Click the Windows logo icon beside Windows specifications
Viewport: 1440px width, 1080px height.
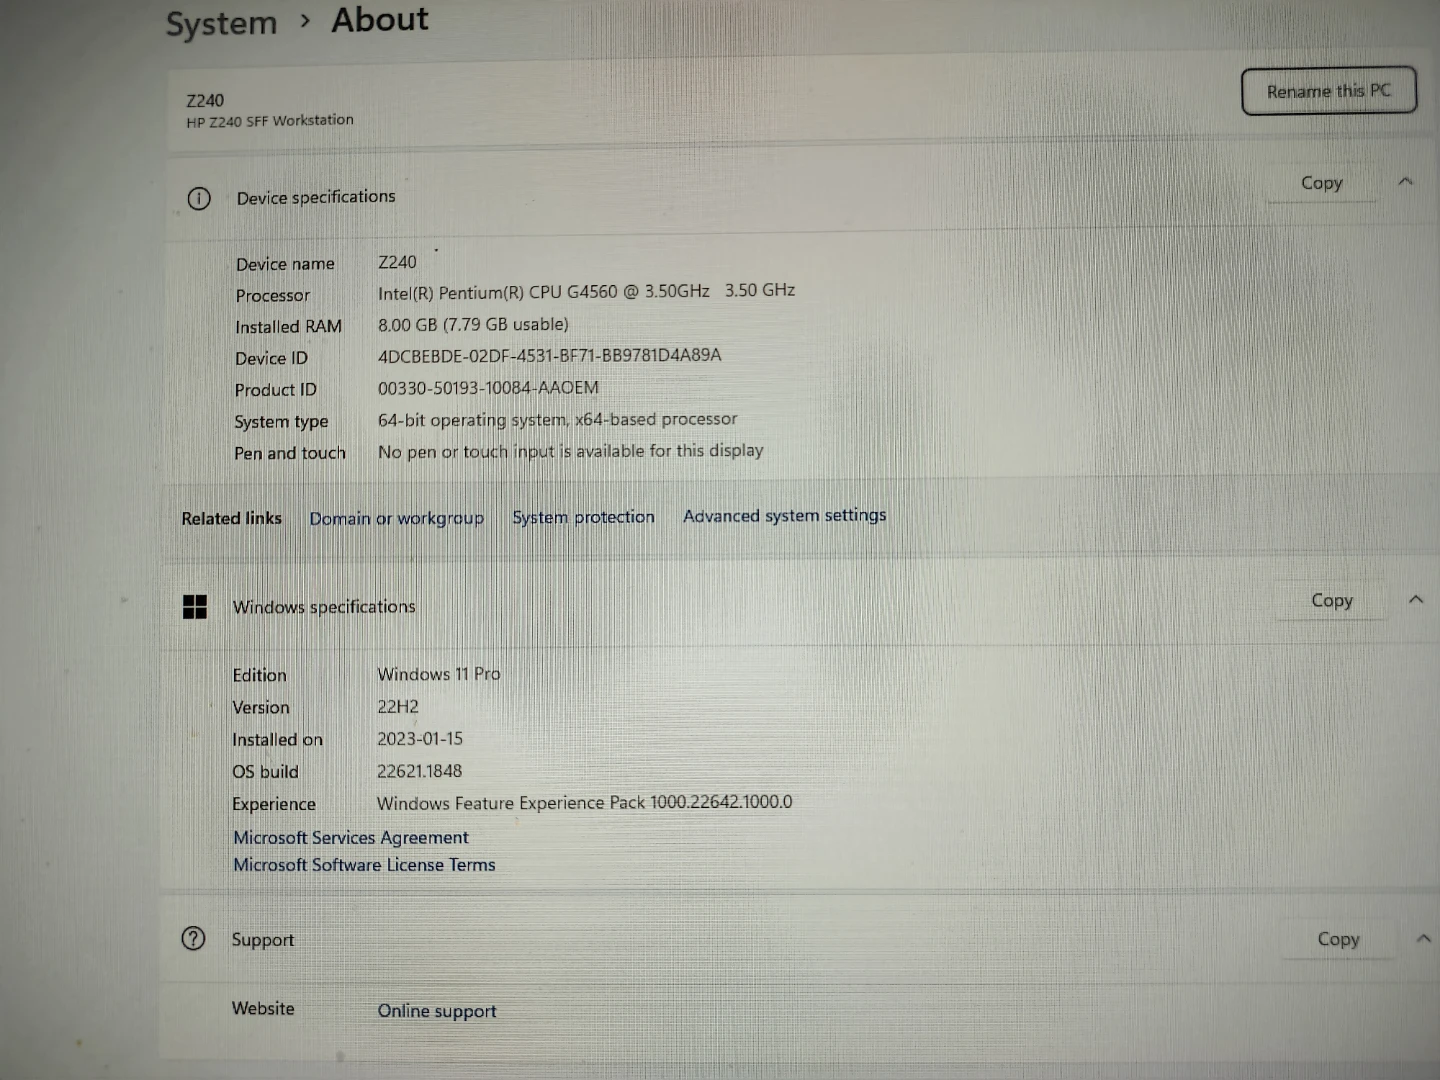coord(195,607)
